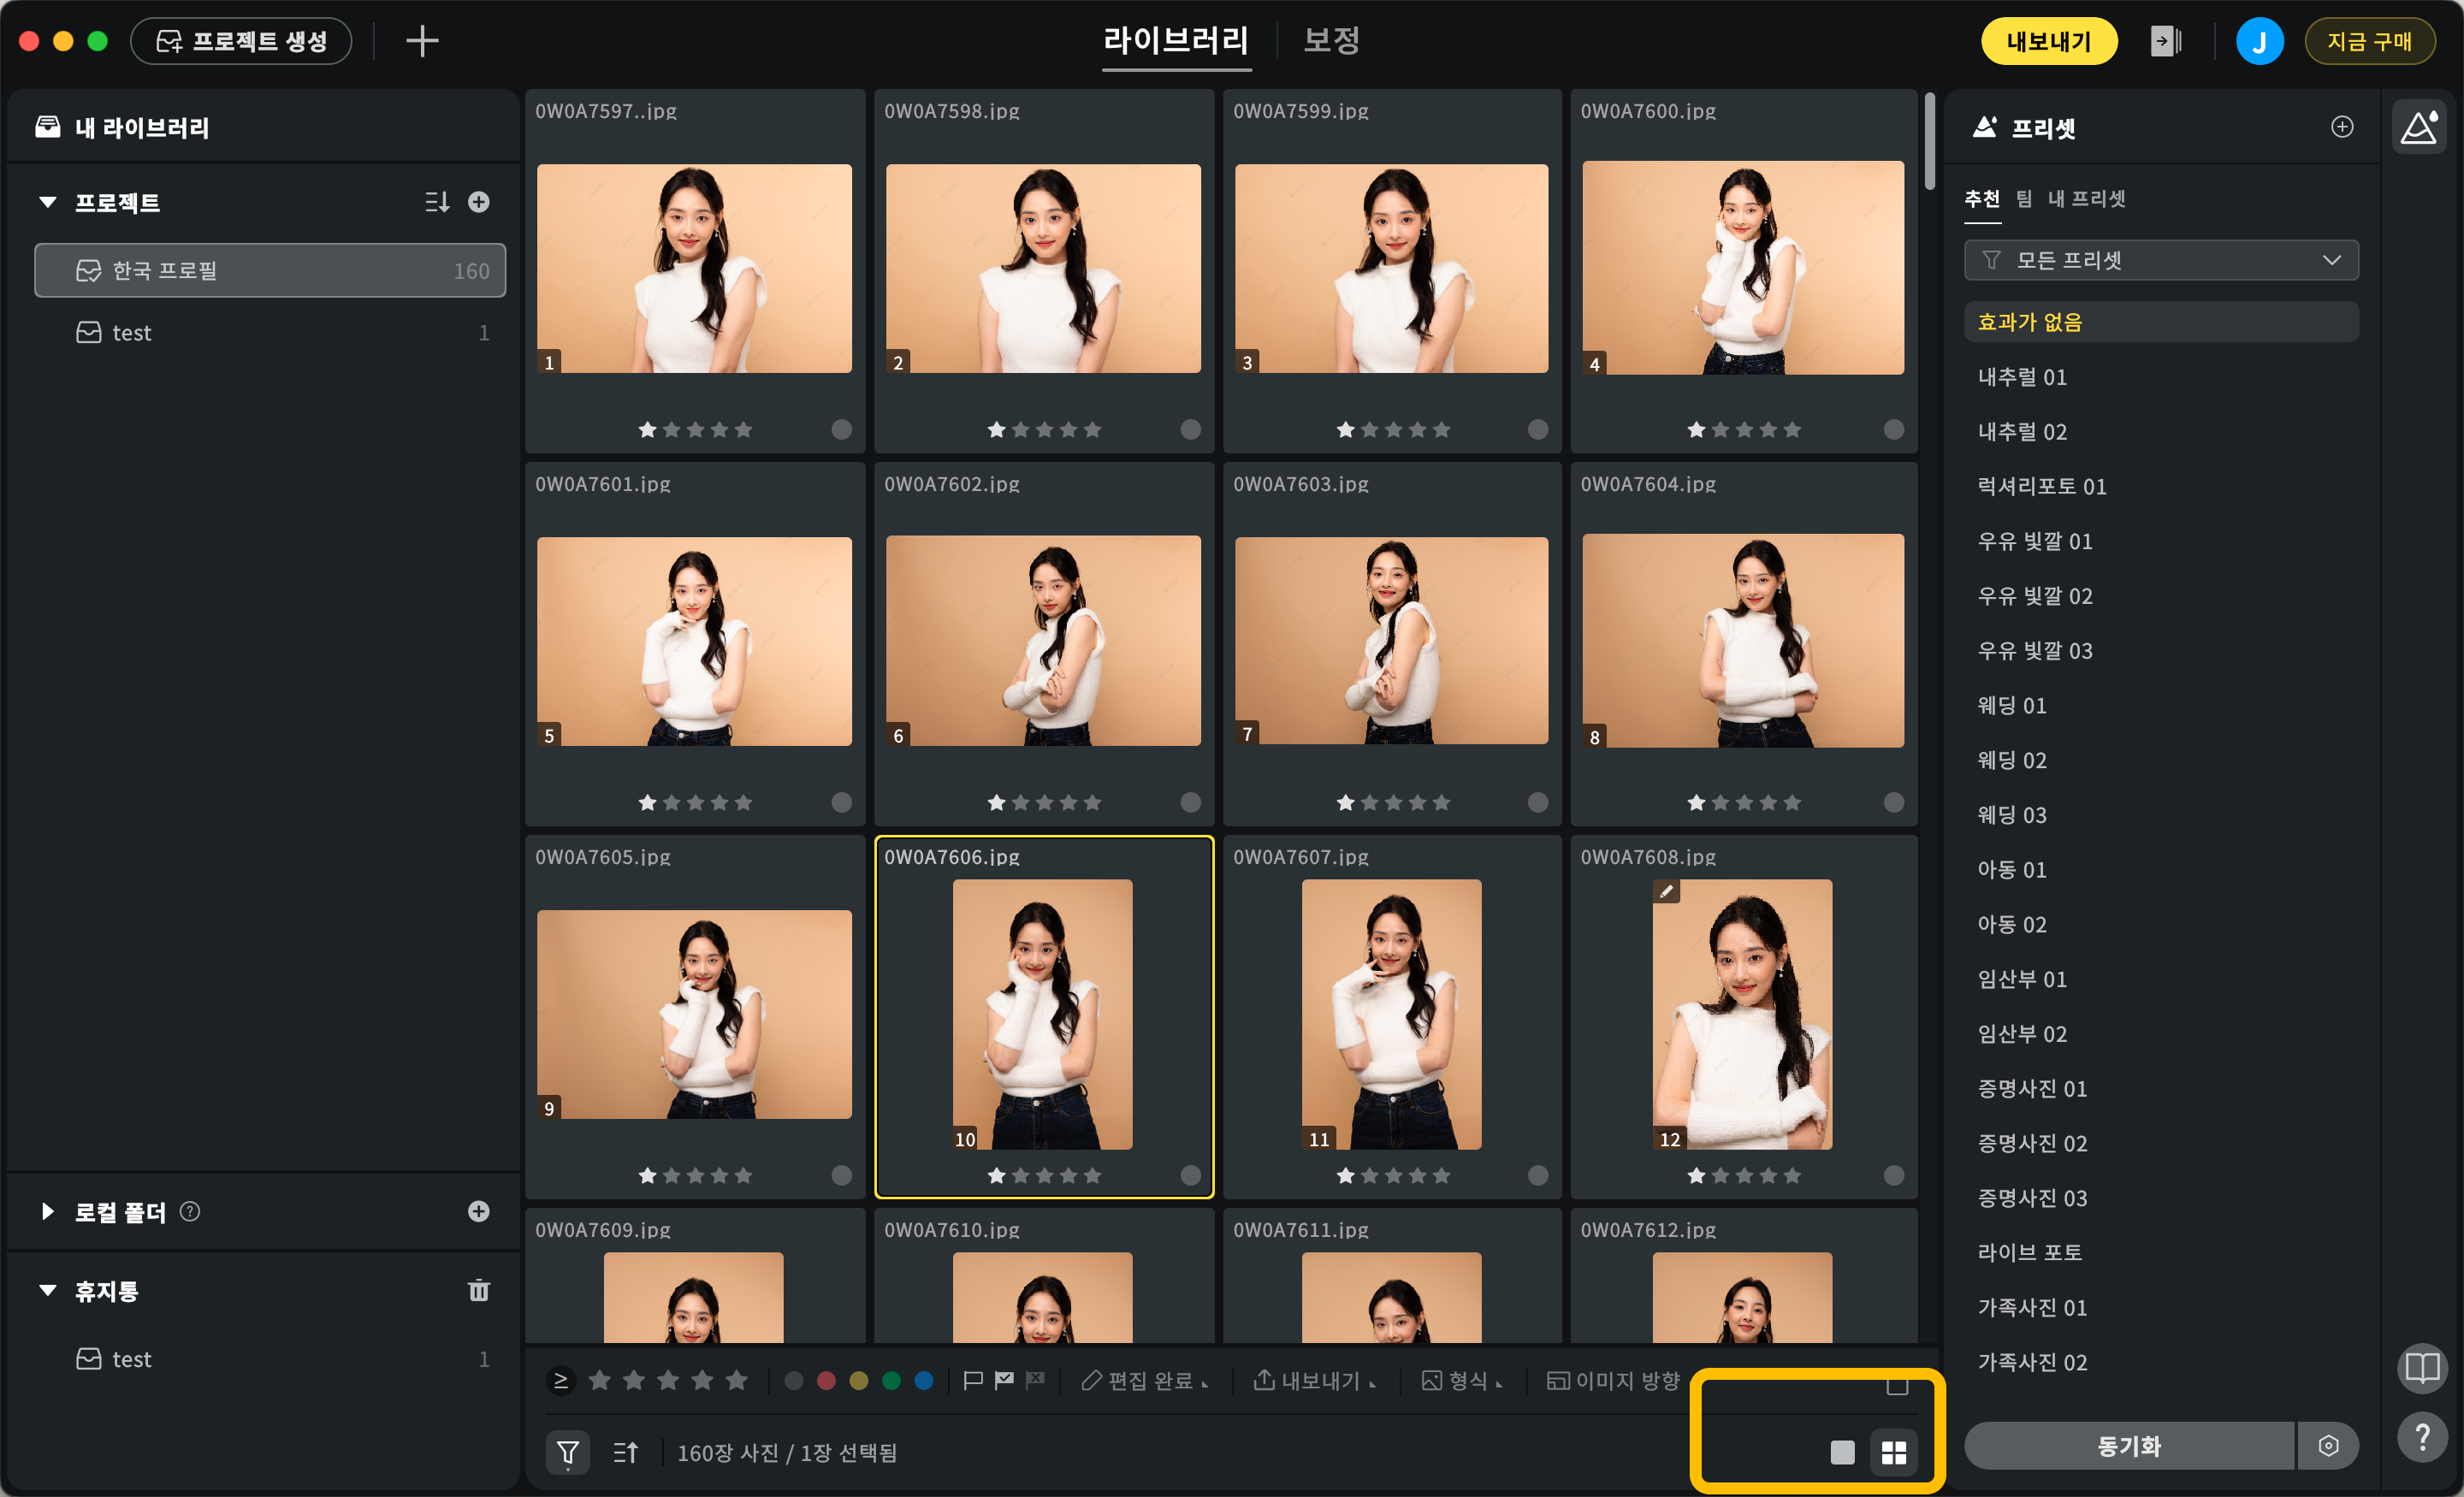Toggle the color label dot on 0W0A7600.jpg
Image resolution: width=2464 pixels, height=1497 pixels.
1894,429
